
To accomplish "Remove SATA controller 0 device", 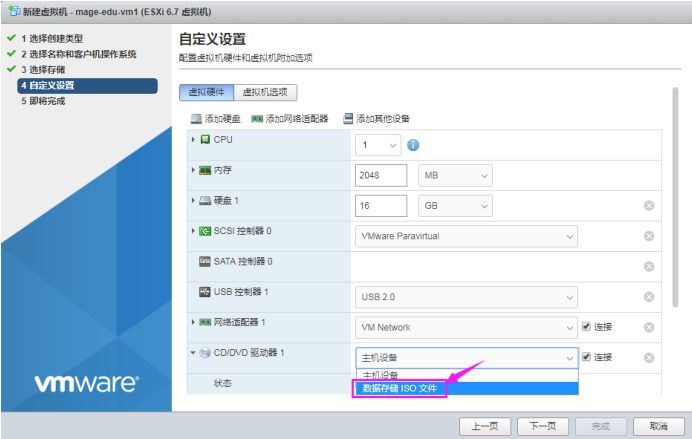I will (x=649, y=266).
